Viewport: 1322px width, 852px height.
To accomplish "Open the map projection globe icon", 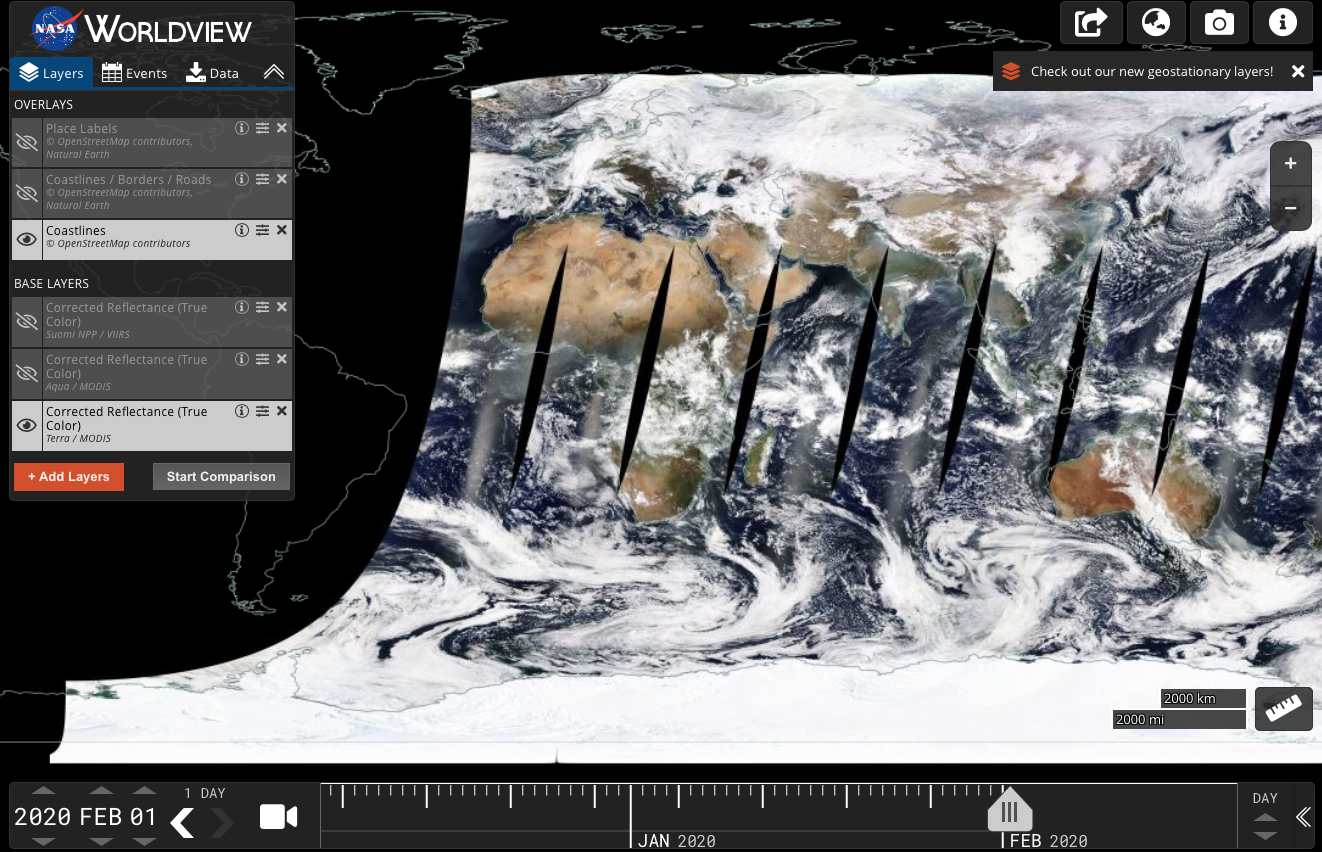I will click(x=1155, y=22).
